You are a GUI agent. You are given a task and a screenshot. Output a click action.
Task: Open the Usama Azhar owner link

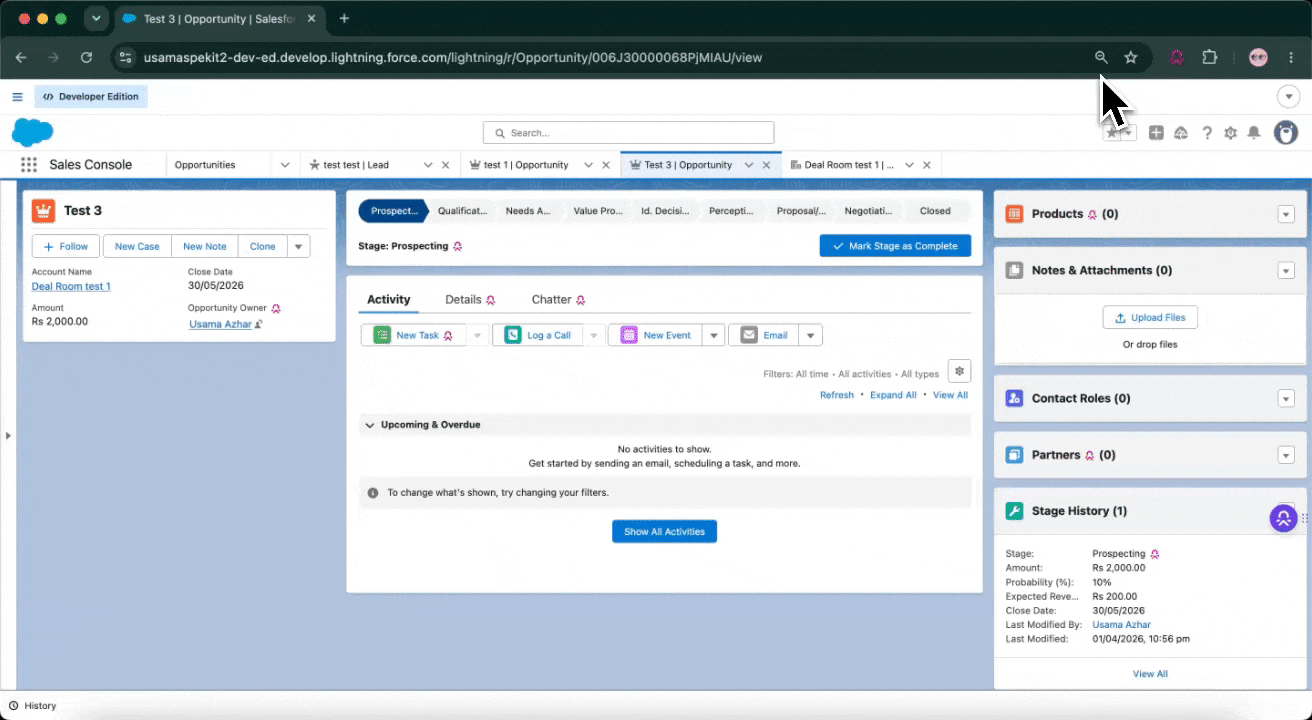[220, 324]
